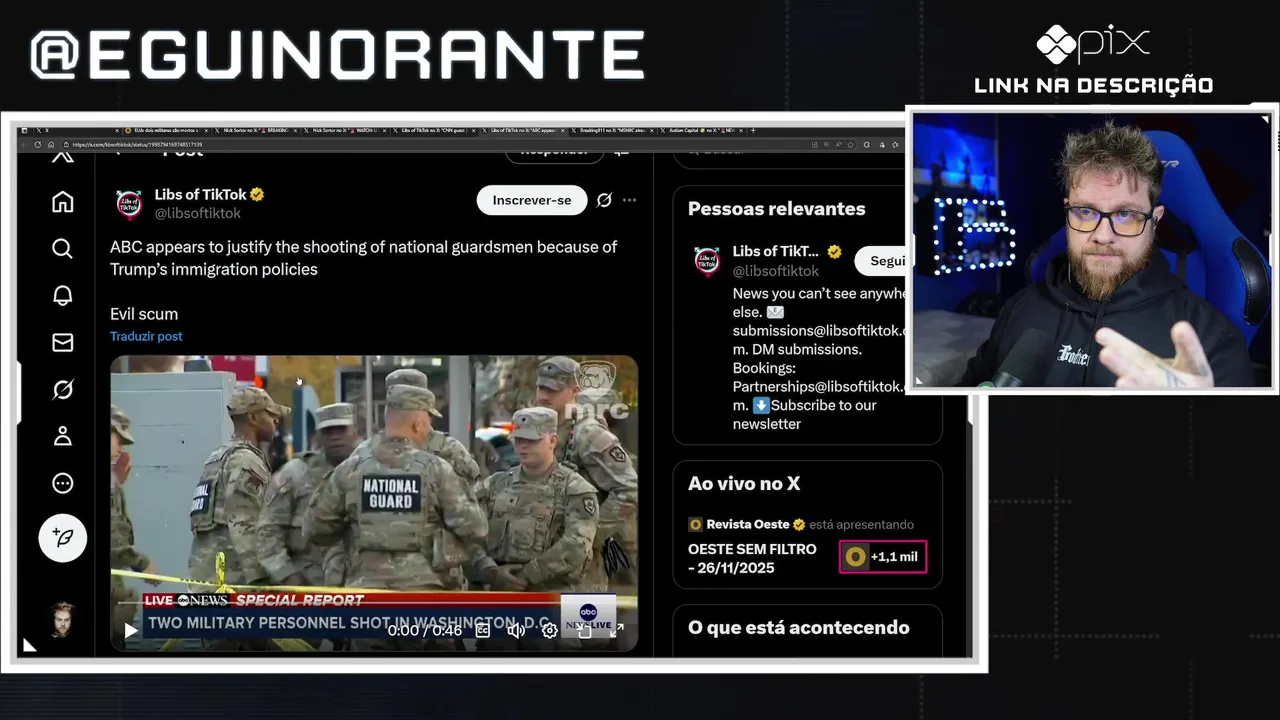Image resolution: width=1280 pixels, height=720 pixels.
Task: Enable picture-in-picture on the video
Action: pos(584,630)
